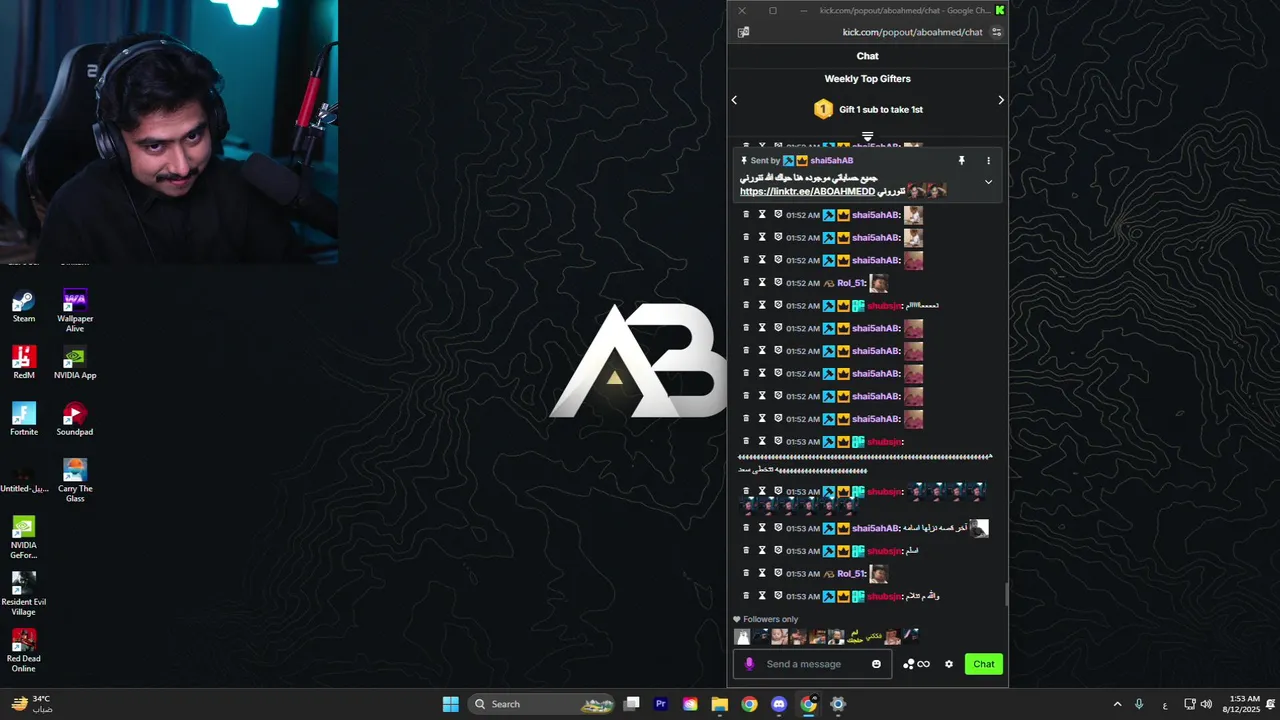Click purple microphone icon in message box

749,664
